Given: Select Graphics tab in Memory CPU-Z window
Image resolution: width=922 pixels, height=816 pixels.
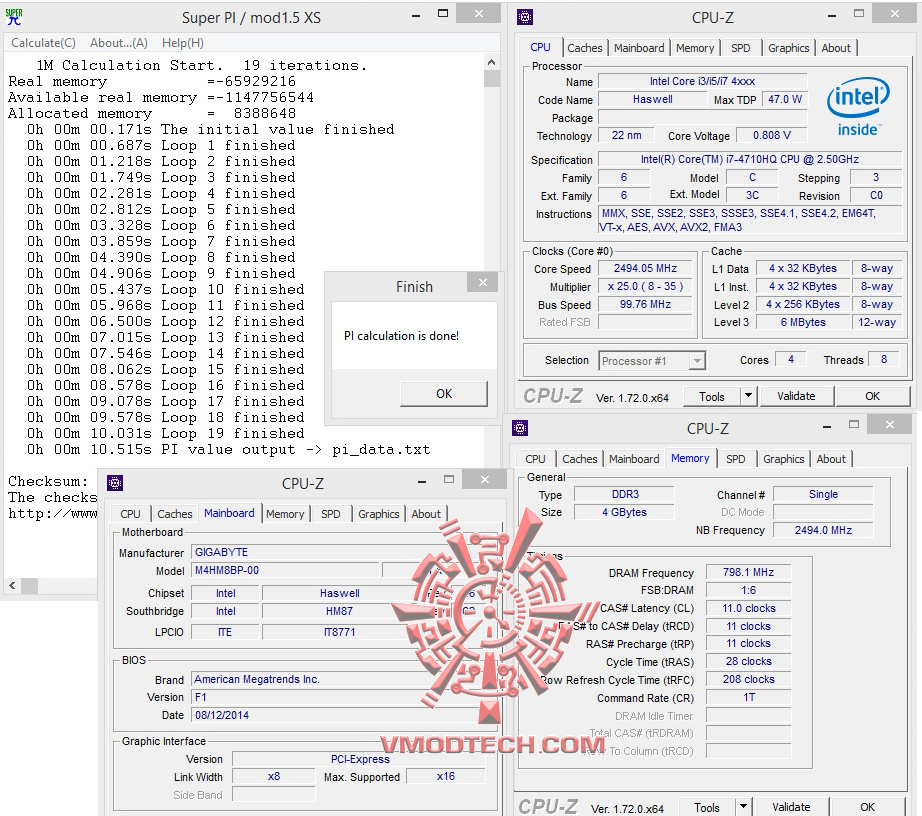Looking at the screenshot, I should [x=783, y=459].
